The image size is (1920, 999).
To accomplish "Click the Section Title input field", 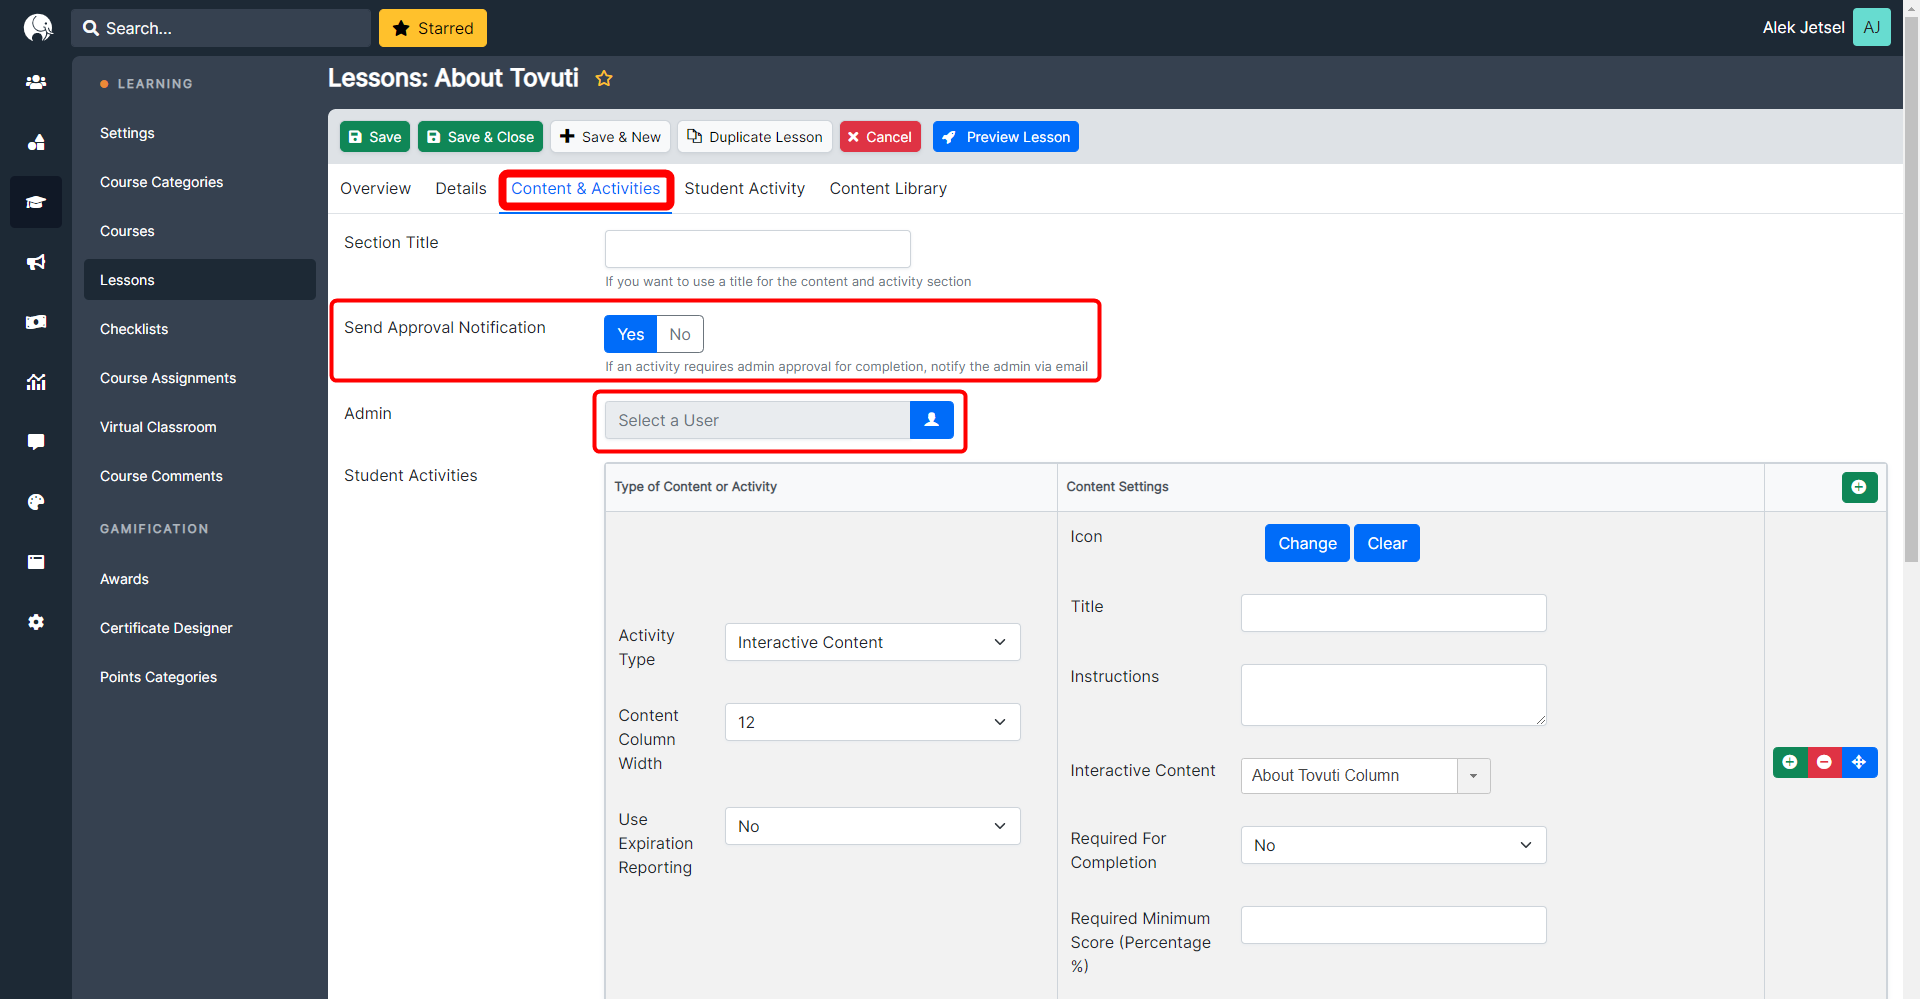I will [x=757, y=249].
